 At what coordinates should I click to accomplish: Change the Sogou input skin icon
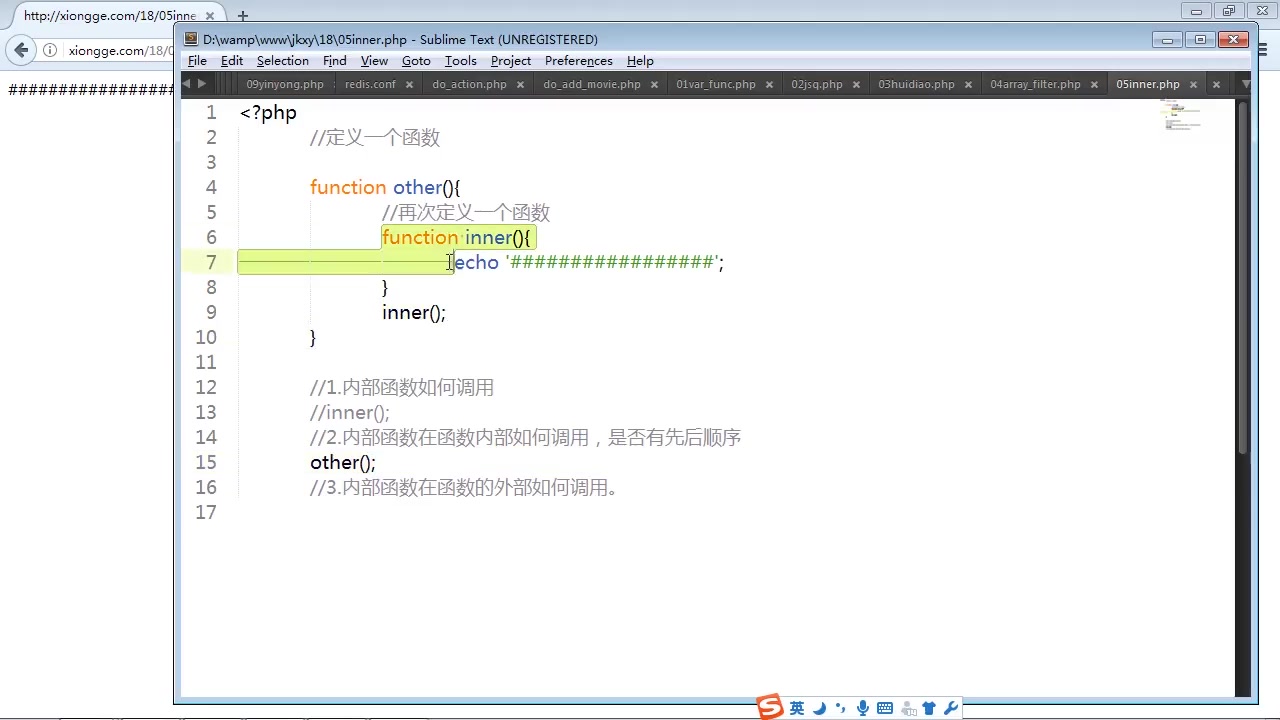tap(928, 707)
